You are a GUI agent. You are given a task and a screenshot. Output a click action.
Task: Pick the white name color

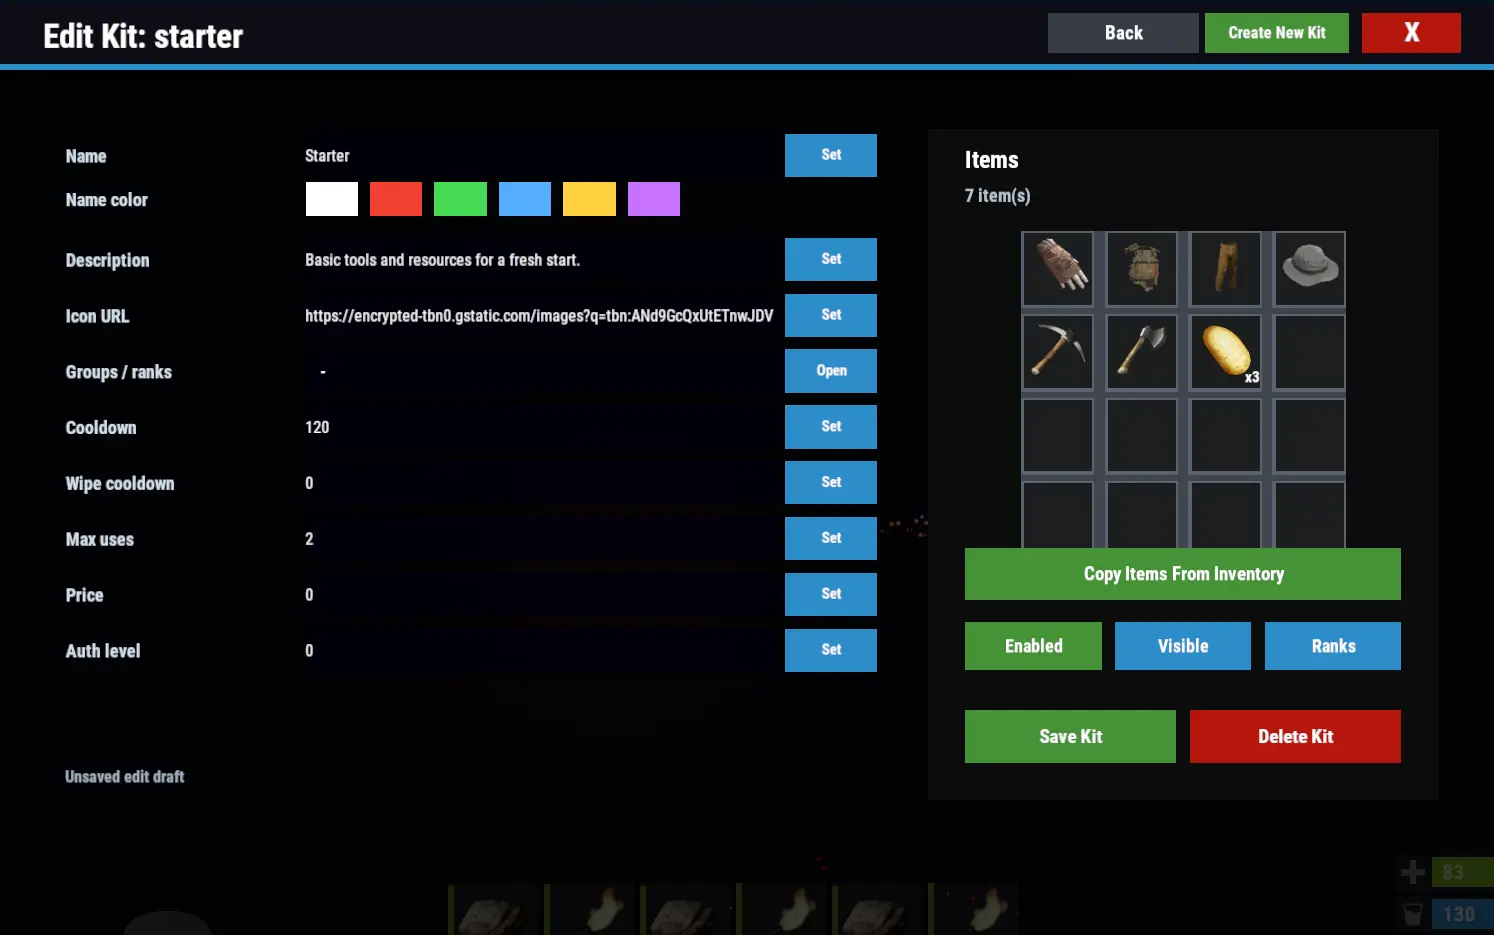tap(332, 199)
